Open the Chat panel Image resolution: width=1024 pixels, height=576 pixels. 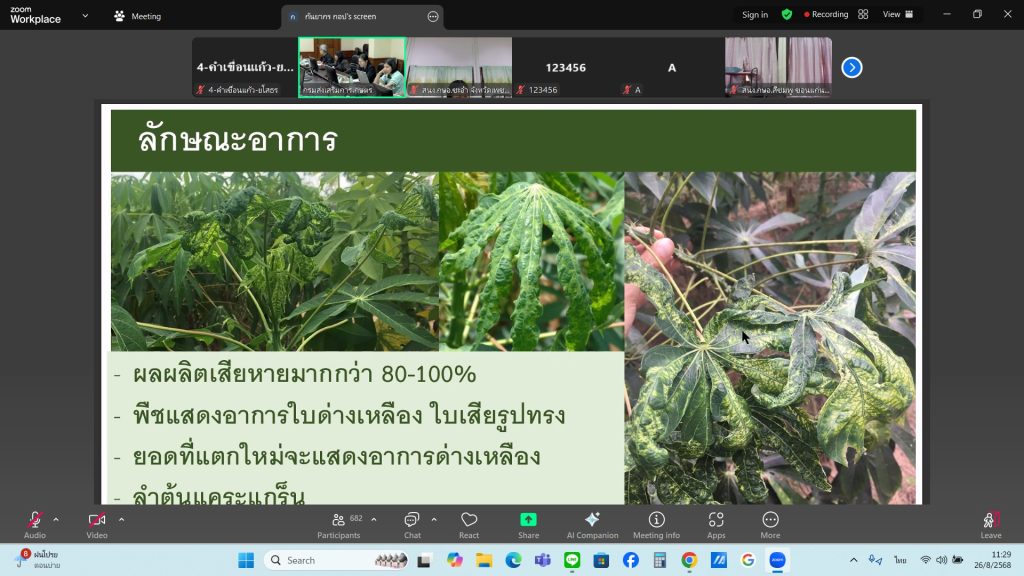(x=412, y=524)
